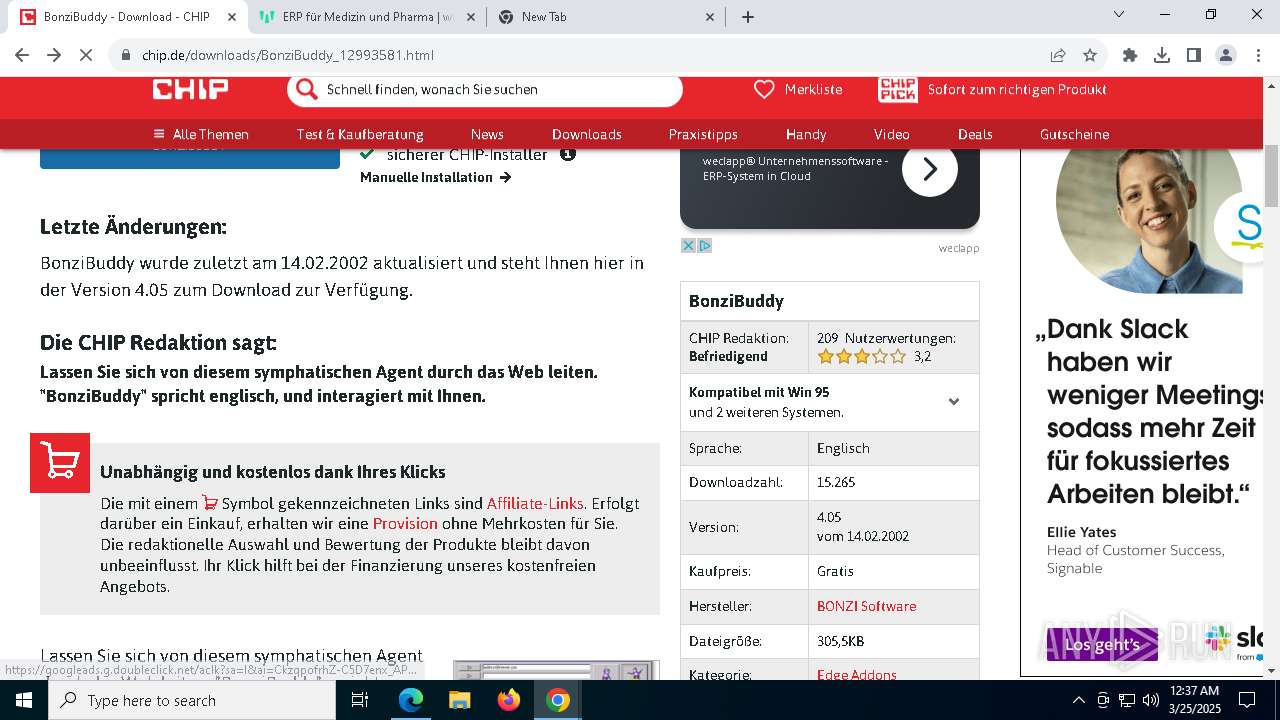The width and height of the screenshot is (1280, 720).
Task: Click the BonziBuddy screenshot thumbnail
Action: coord(556,670)
